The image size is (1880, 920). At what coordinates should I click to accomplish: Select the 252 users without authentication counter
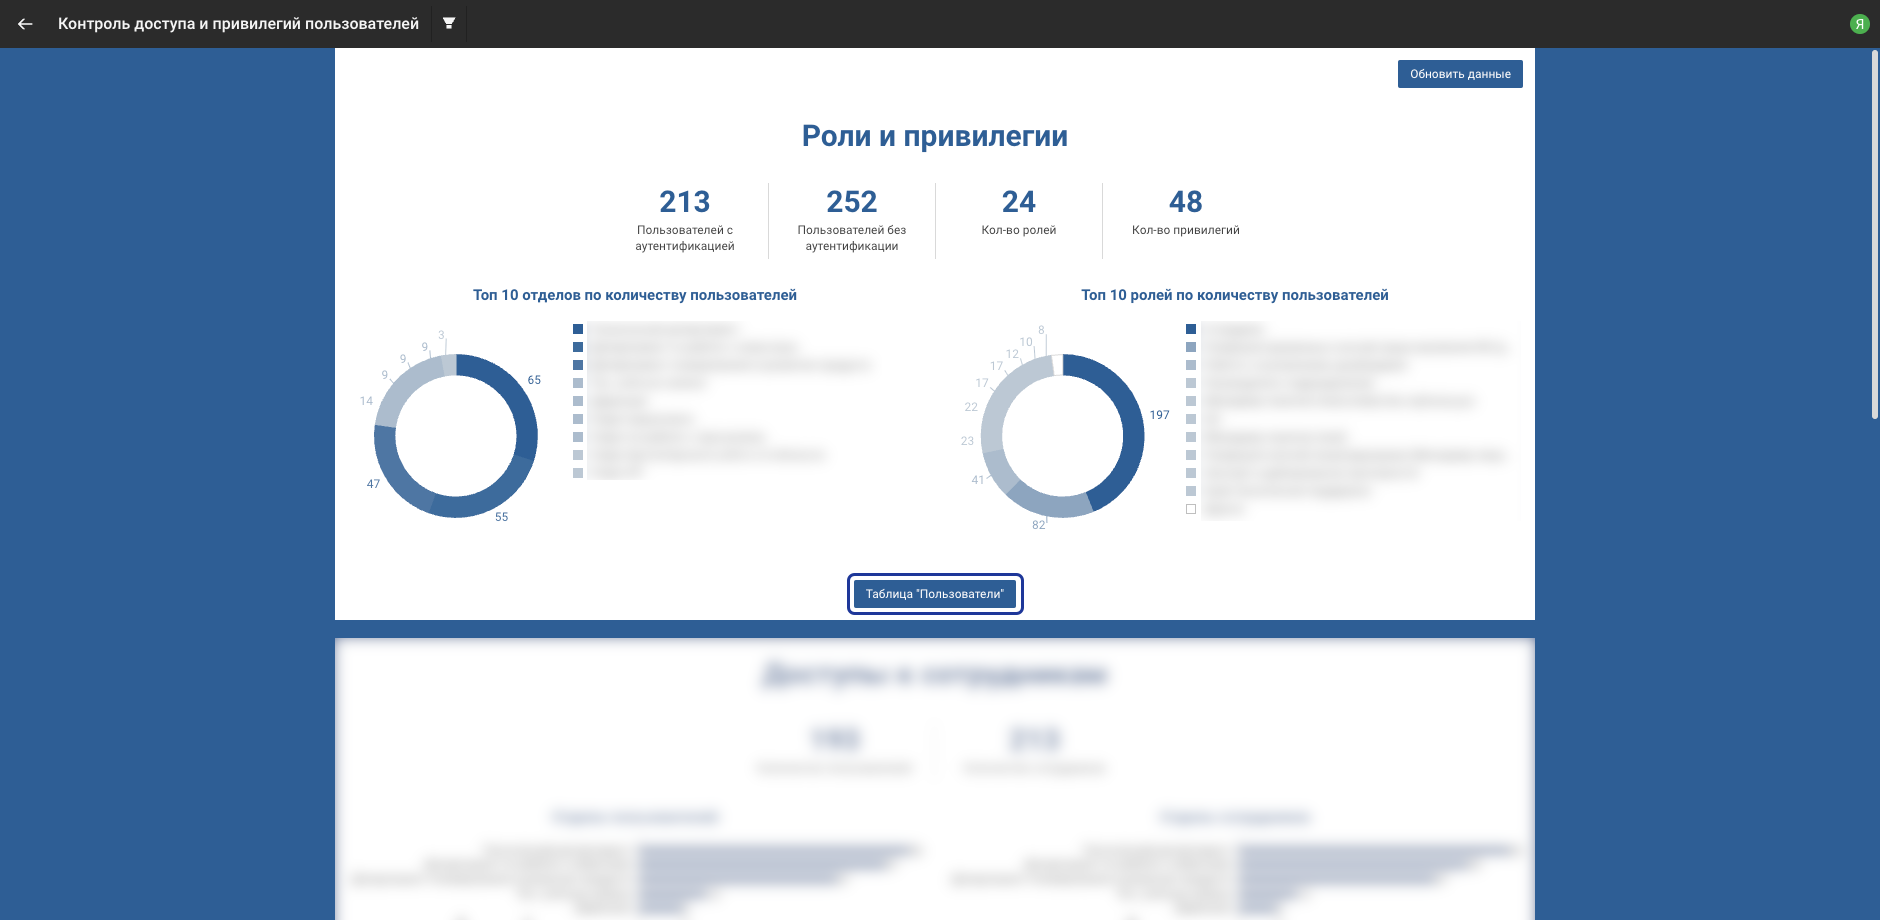point(851,202)
